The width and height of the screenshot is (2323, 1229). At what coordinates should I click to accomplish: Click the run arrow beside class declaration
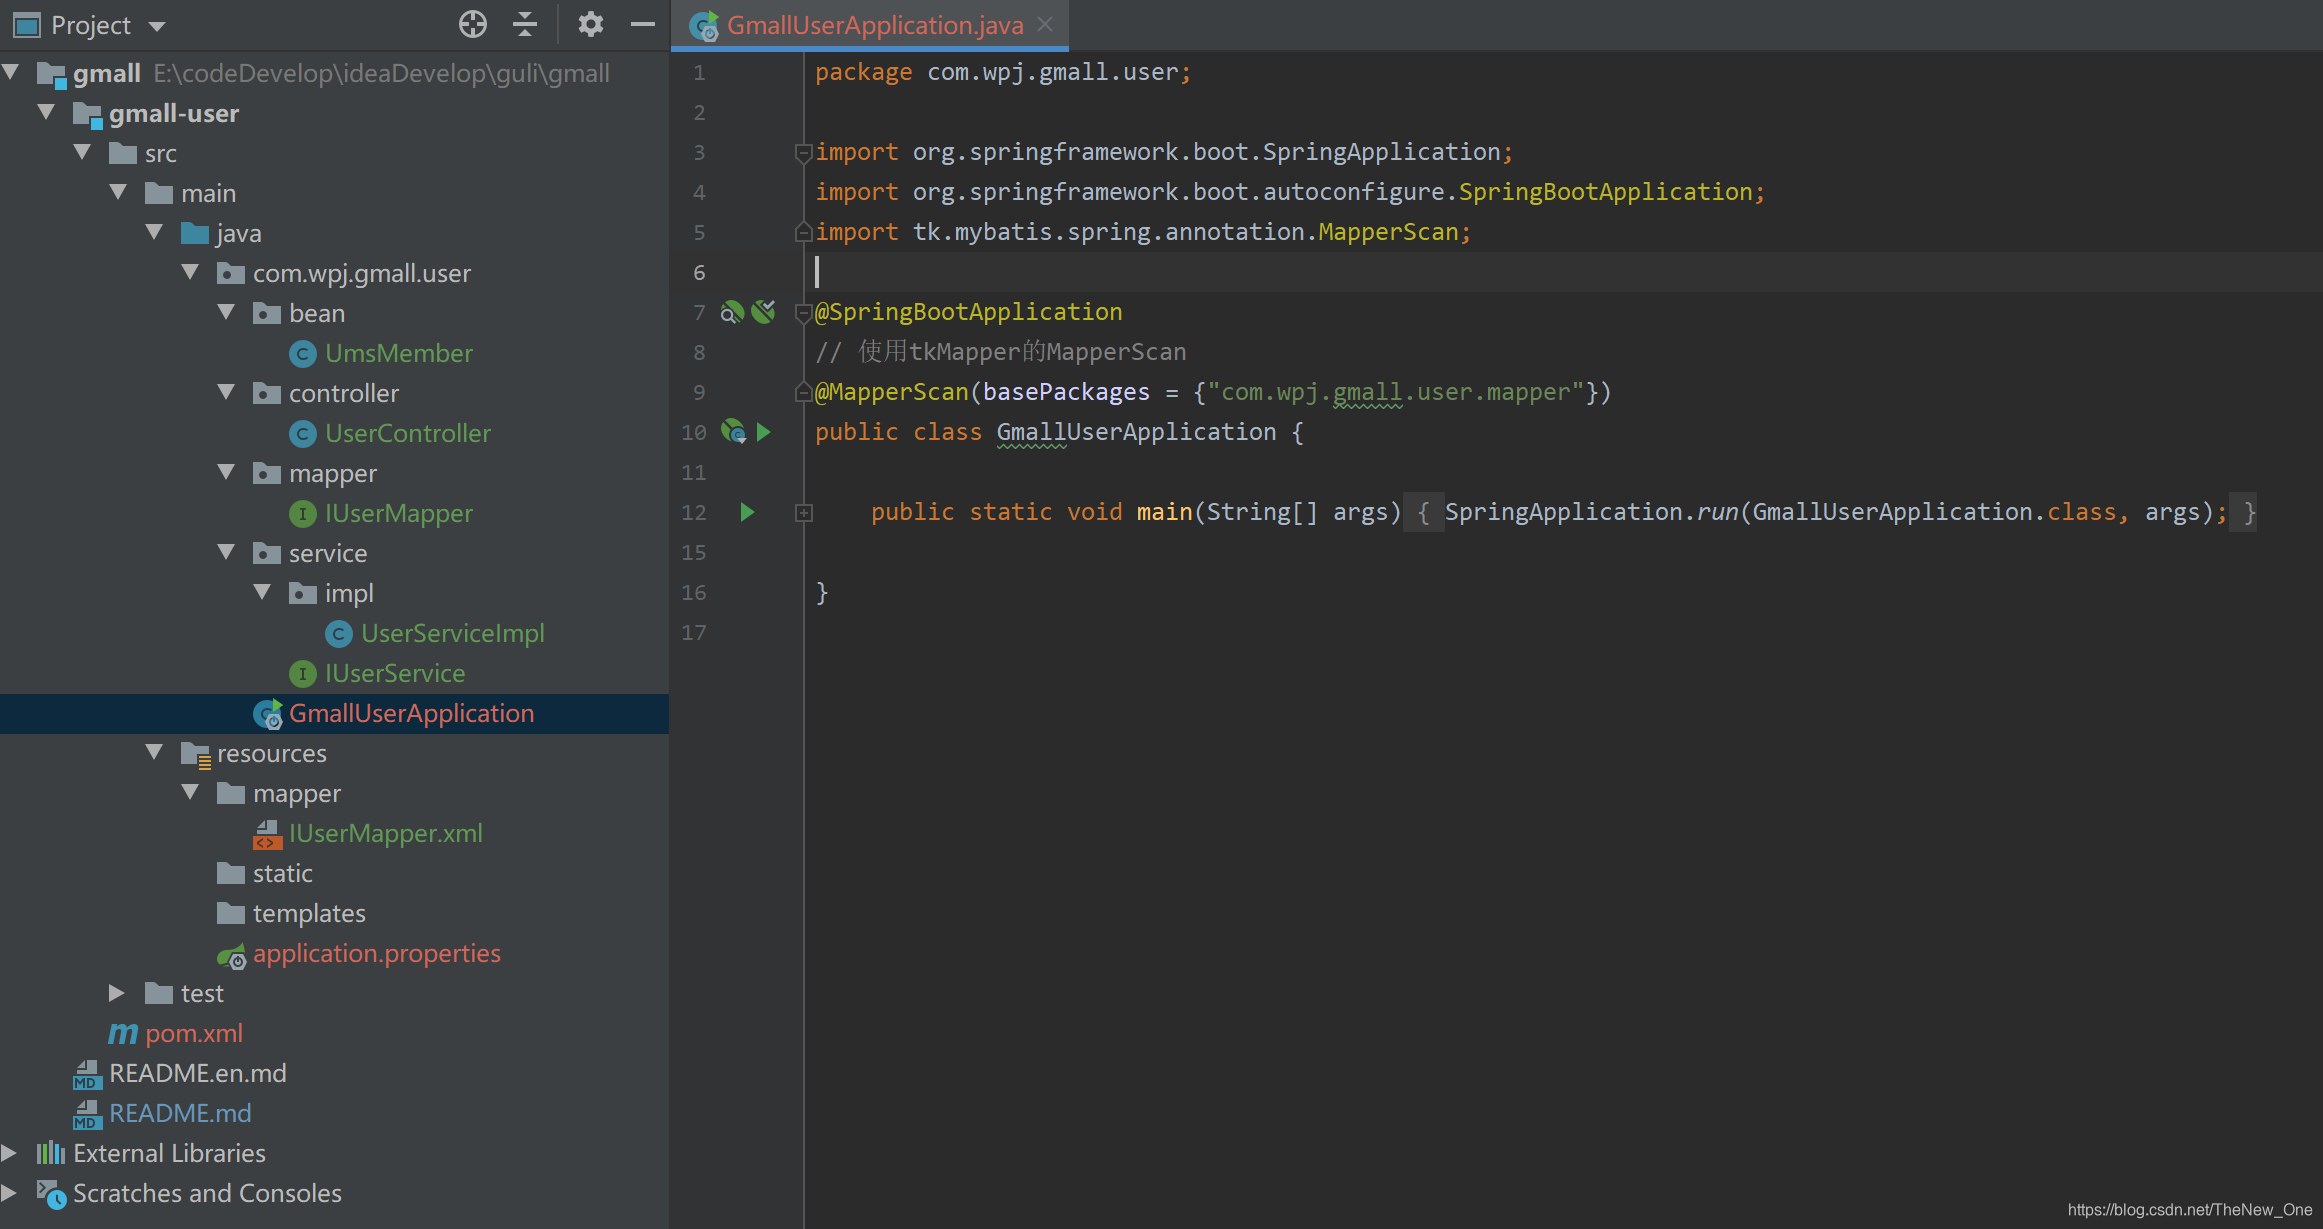point(764,432)
